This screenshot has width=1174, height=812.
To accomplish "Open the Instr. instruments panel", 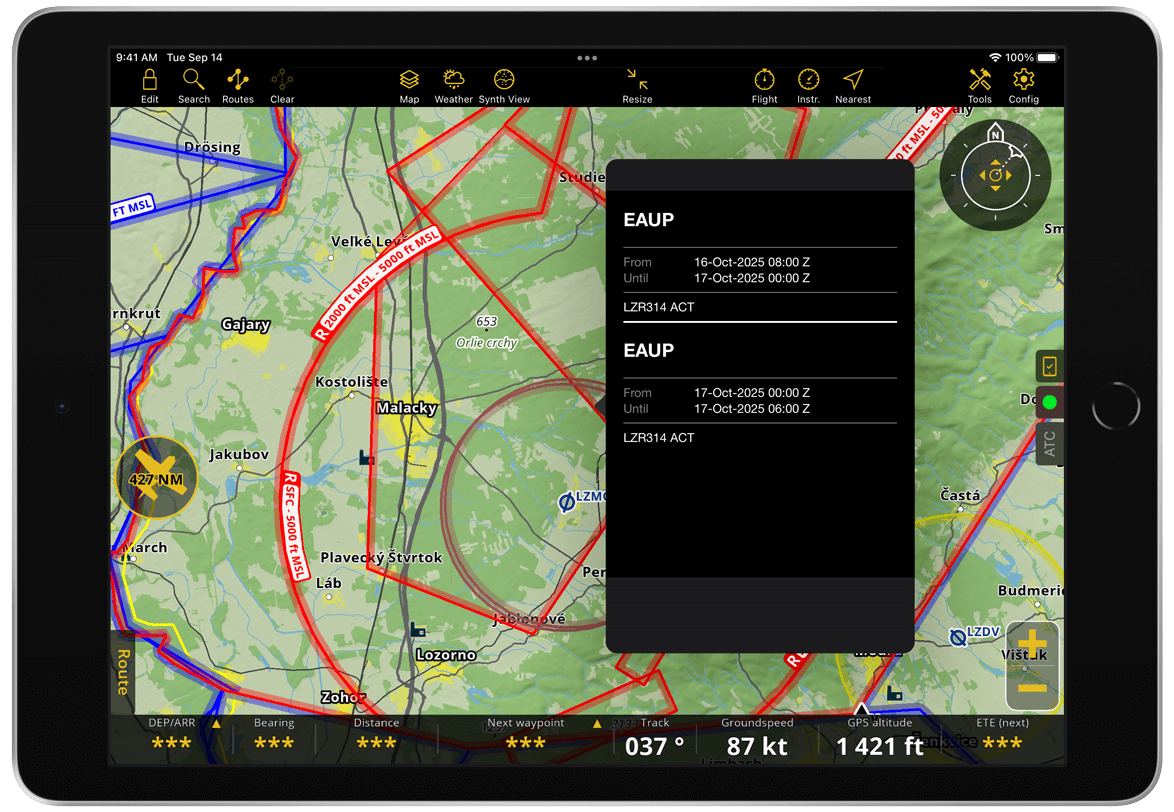I will coord(808,86).
